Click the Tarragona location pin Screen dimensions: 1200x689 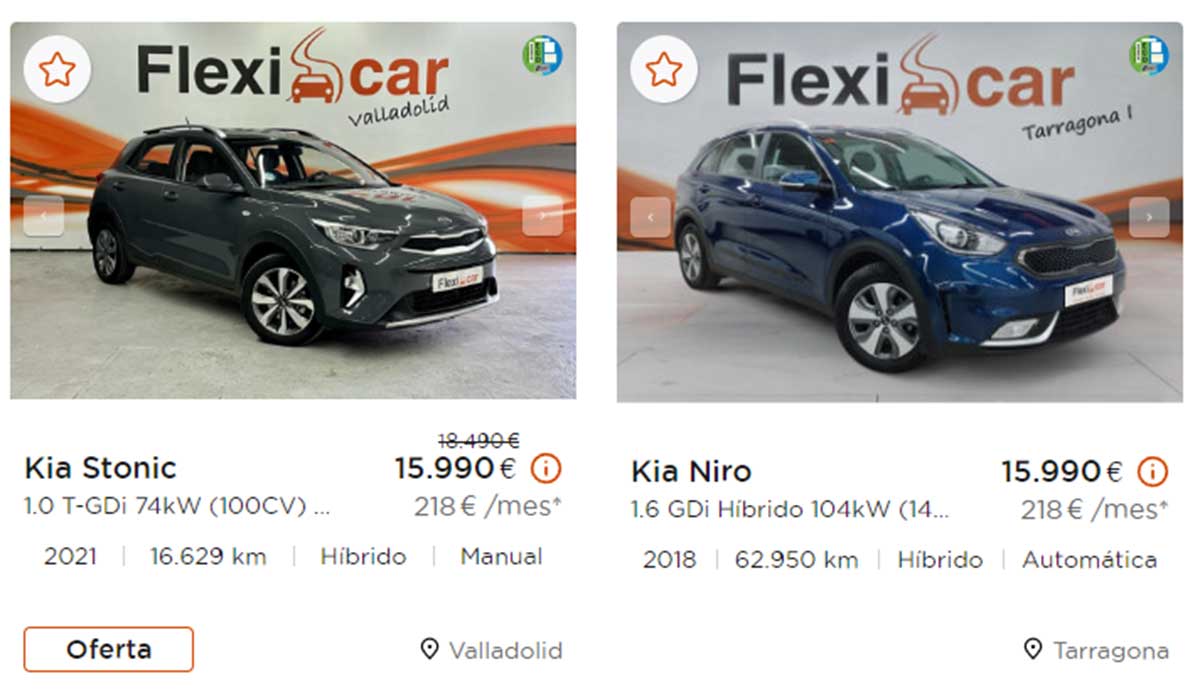(x=1033, y=650)
